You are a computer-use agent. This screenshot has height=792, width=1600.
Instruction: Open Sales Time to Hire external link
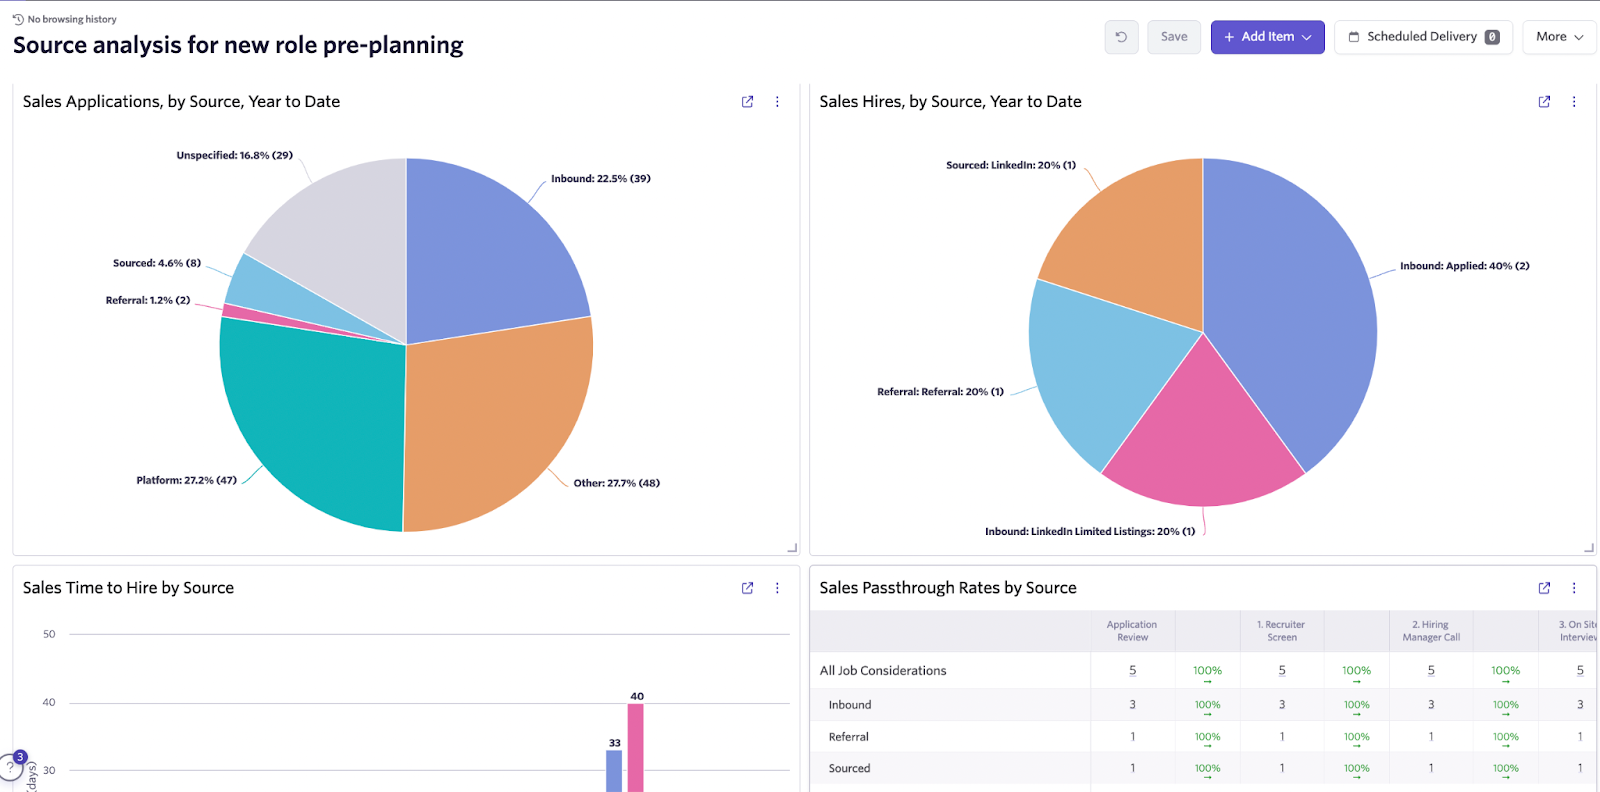tap(747, 588)
